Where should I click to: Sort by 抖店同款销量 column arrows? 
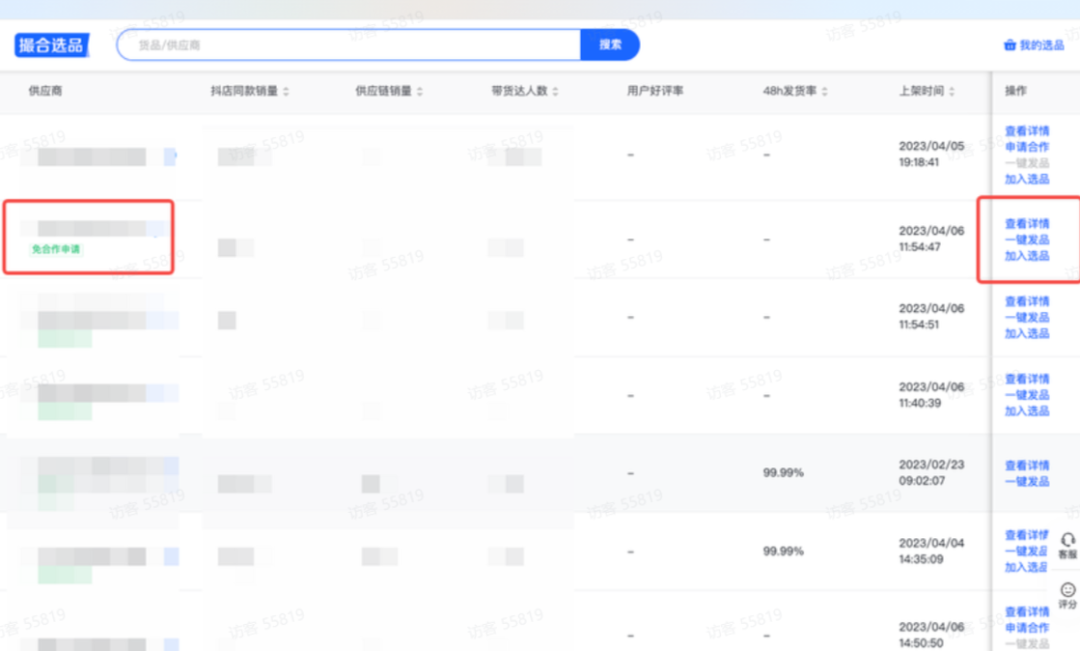(x=286, y=92)
